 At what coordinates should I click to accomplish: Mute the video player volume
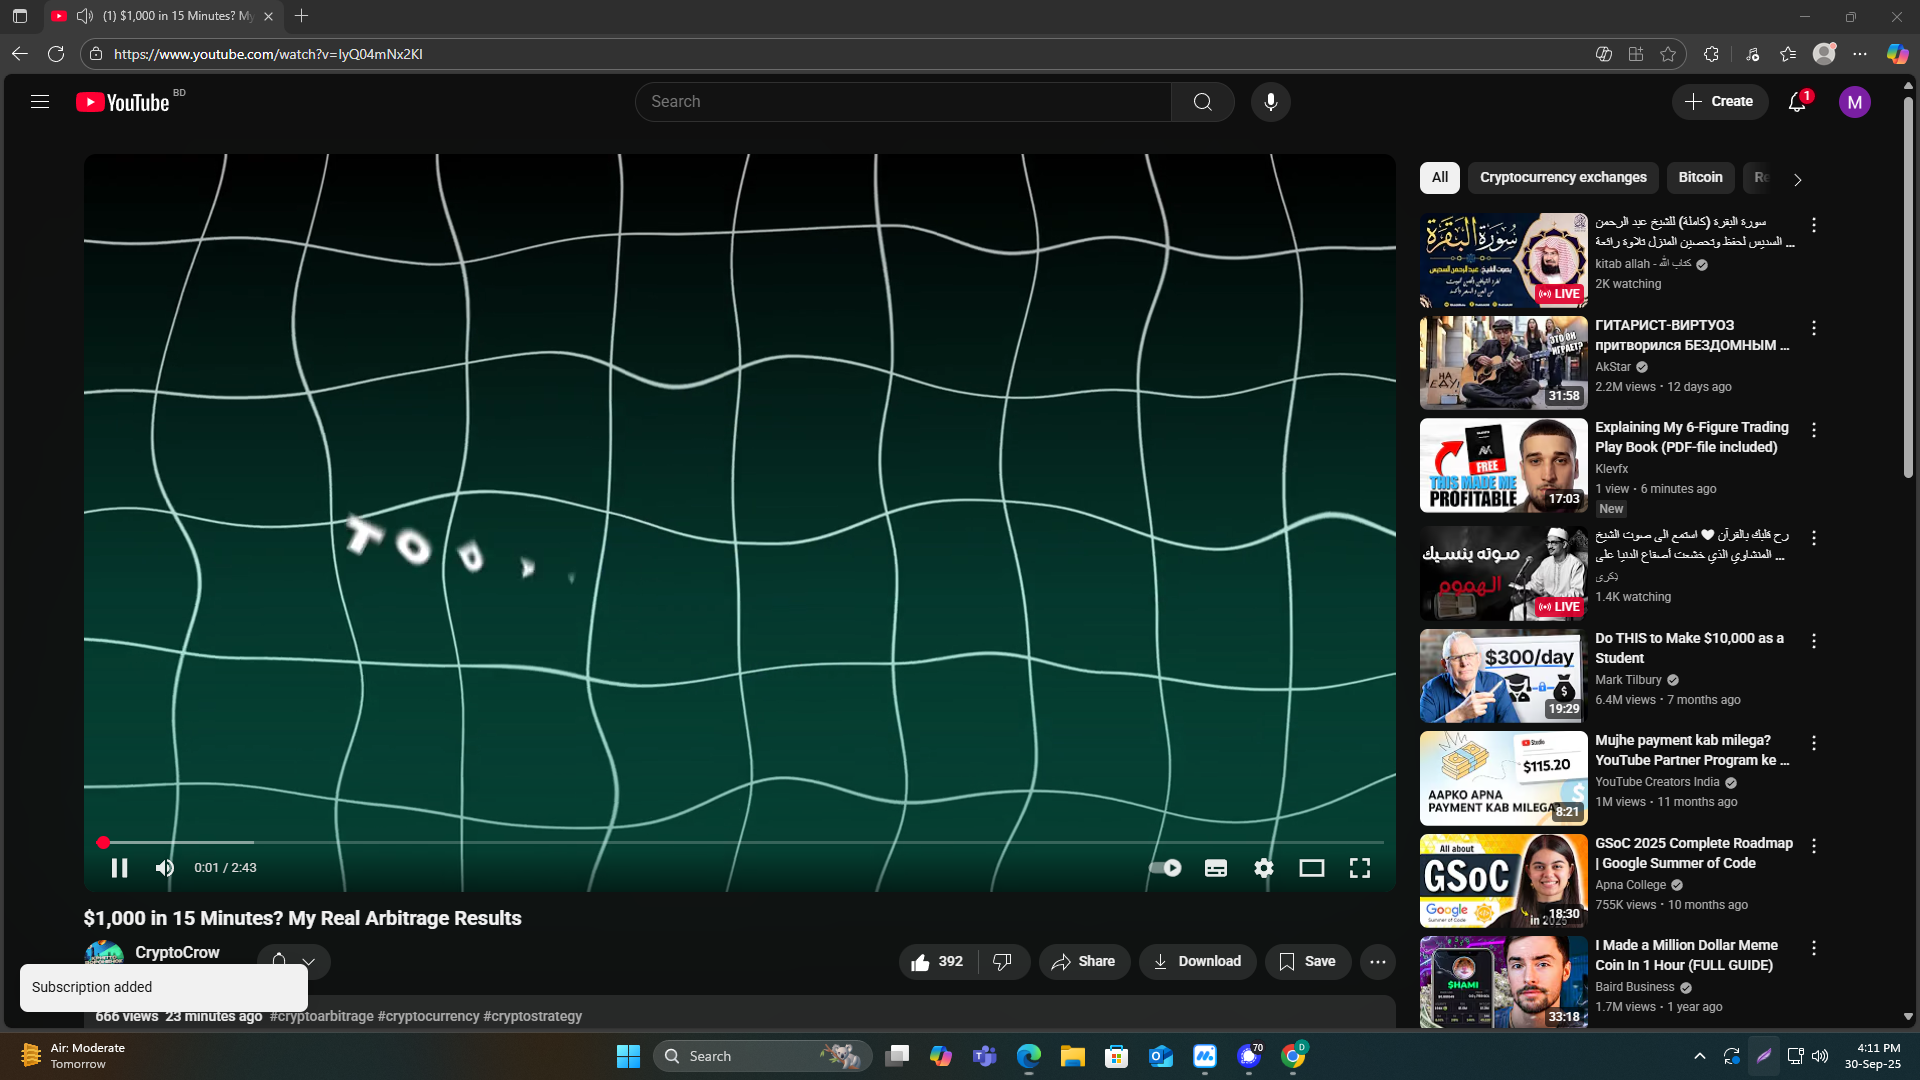pos(165,868)
